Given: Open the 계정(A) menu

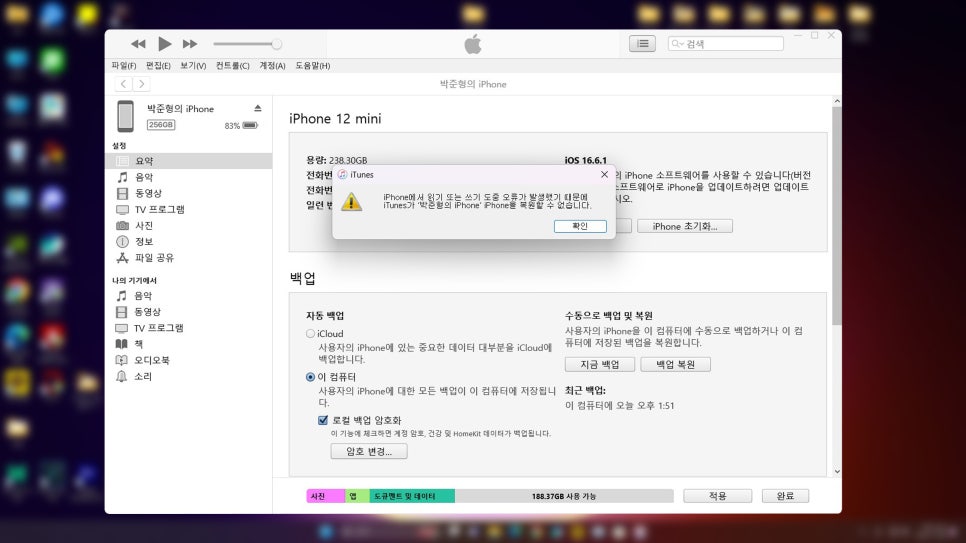Looking at the screenshot, I should tap(272, 65).
